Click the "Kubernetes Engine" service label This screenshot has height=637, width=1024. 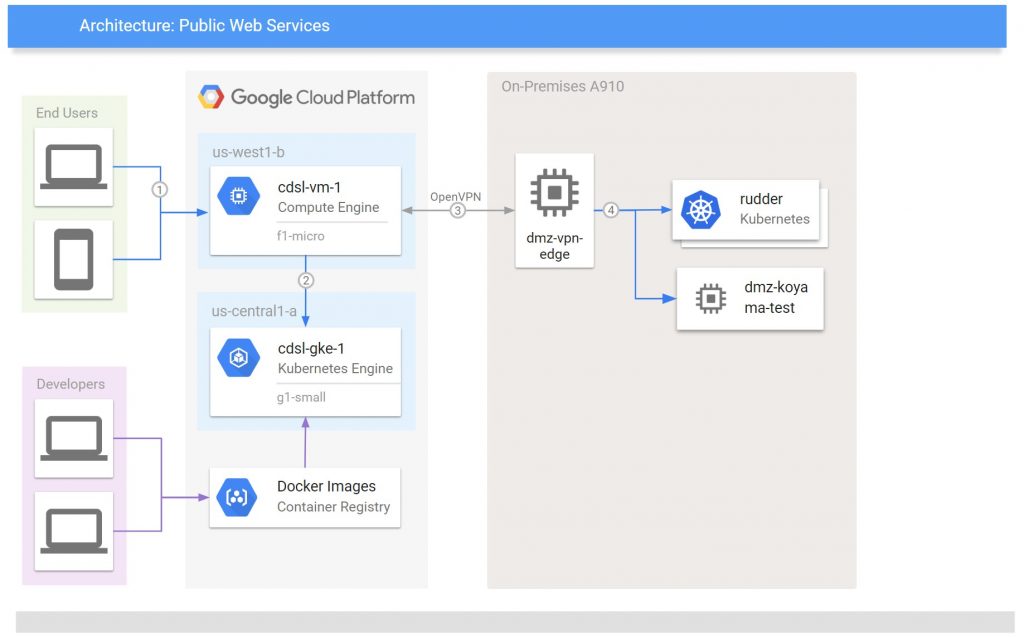pos(335,368)
